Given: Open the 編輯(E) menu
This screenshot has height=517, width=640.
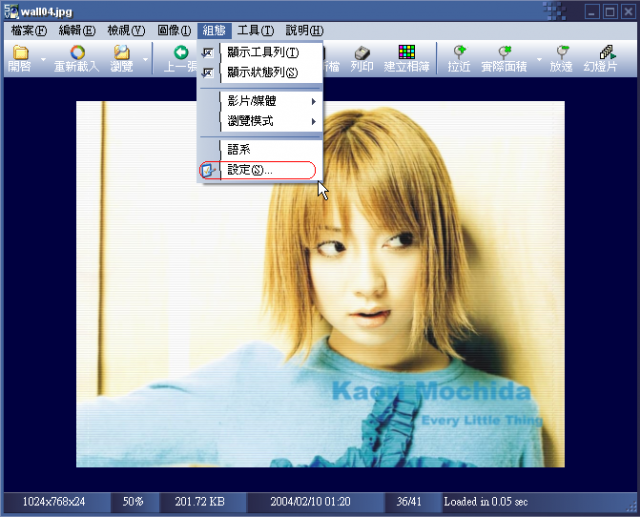Looking at the screenshot, I should [77, 31].
